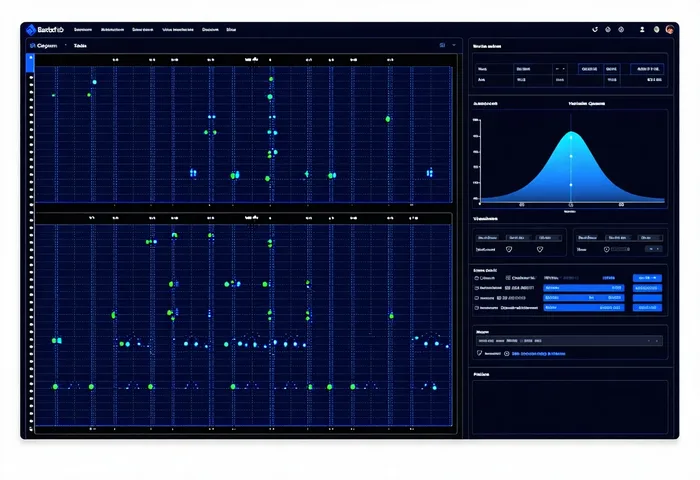Click the rightmost caret in wide combo box
Image resolution: width=700 pixels, height=480 pixels.
[657, 341]
